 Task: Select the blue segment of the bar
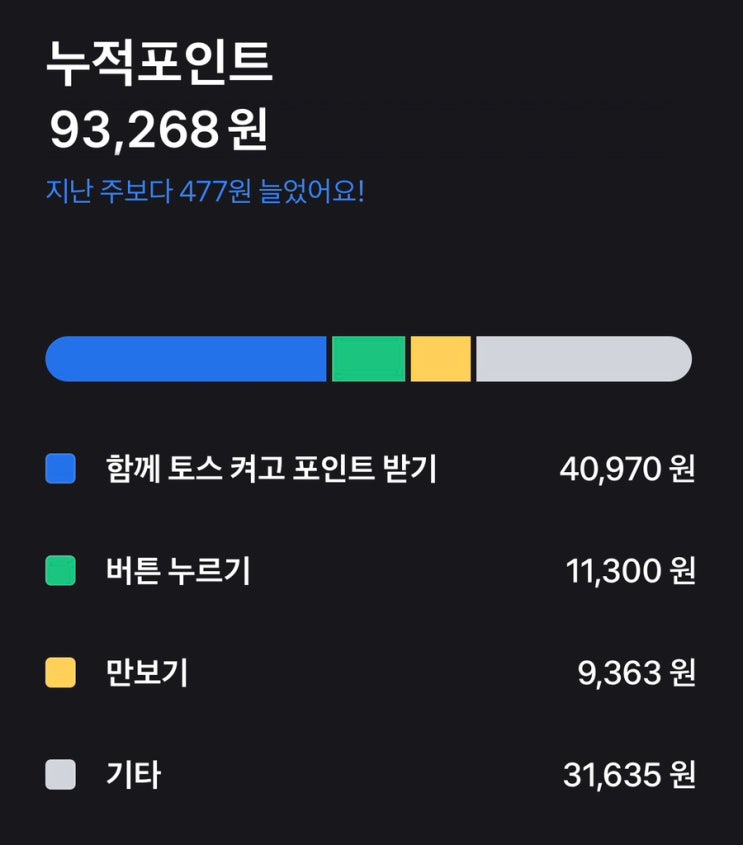coord(187,359)
